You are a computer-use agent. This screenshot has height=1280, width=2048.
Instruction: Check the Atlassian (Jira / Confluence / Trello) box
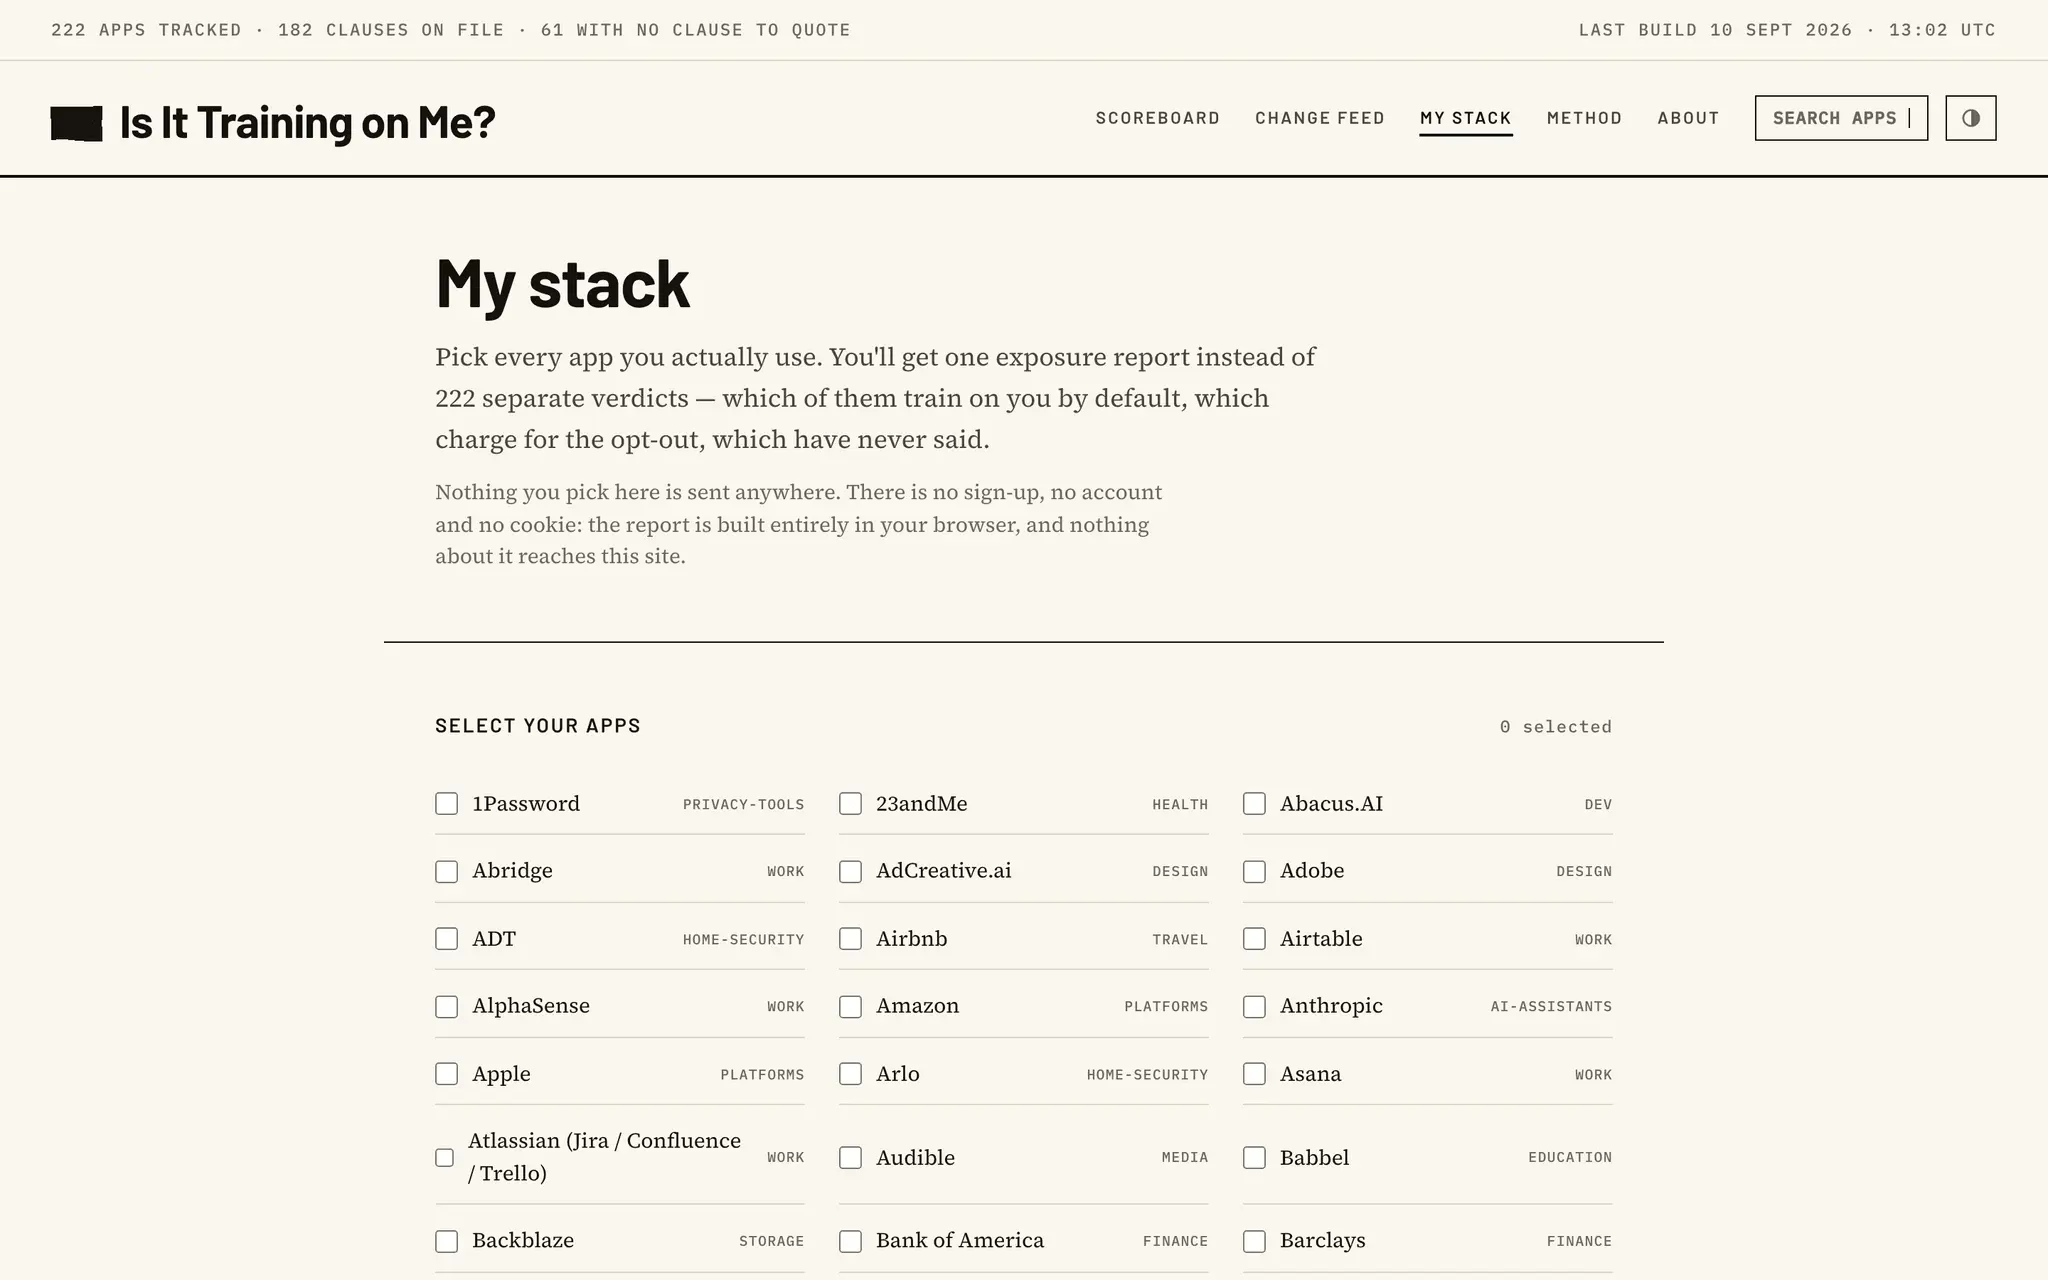[445, 1157]
